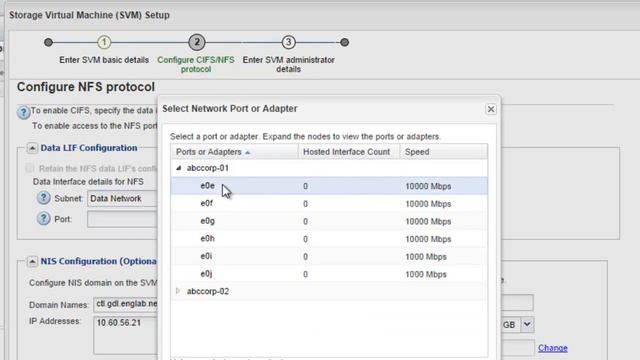Image resolution: width=640 pixels, height=360 pixels.
Task: Go to step 2 Configure CIFS/NFS protocol
Action: click(197, 42)
